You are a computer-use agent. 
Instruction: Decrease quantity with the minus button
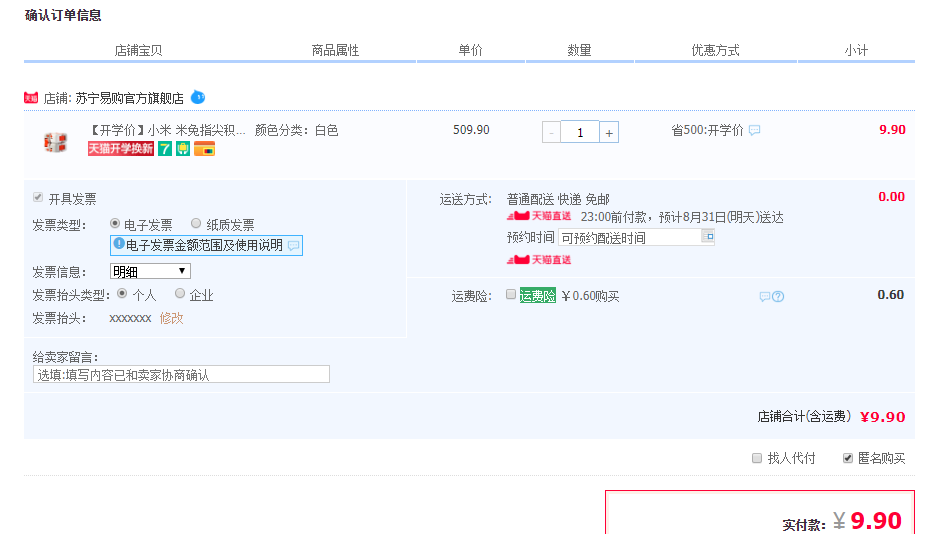click(x=551, y=132)
